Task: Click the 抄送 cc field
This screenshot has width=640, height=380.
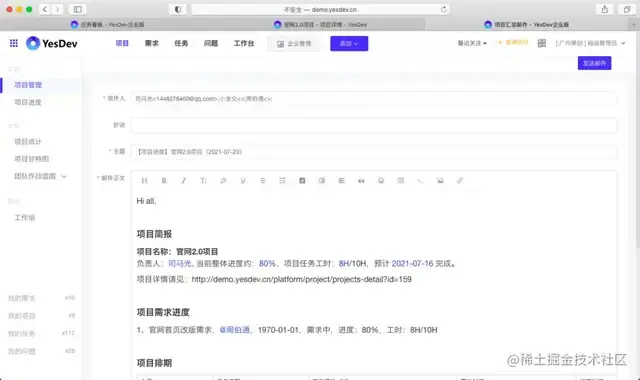Action: point(374,125)
